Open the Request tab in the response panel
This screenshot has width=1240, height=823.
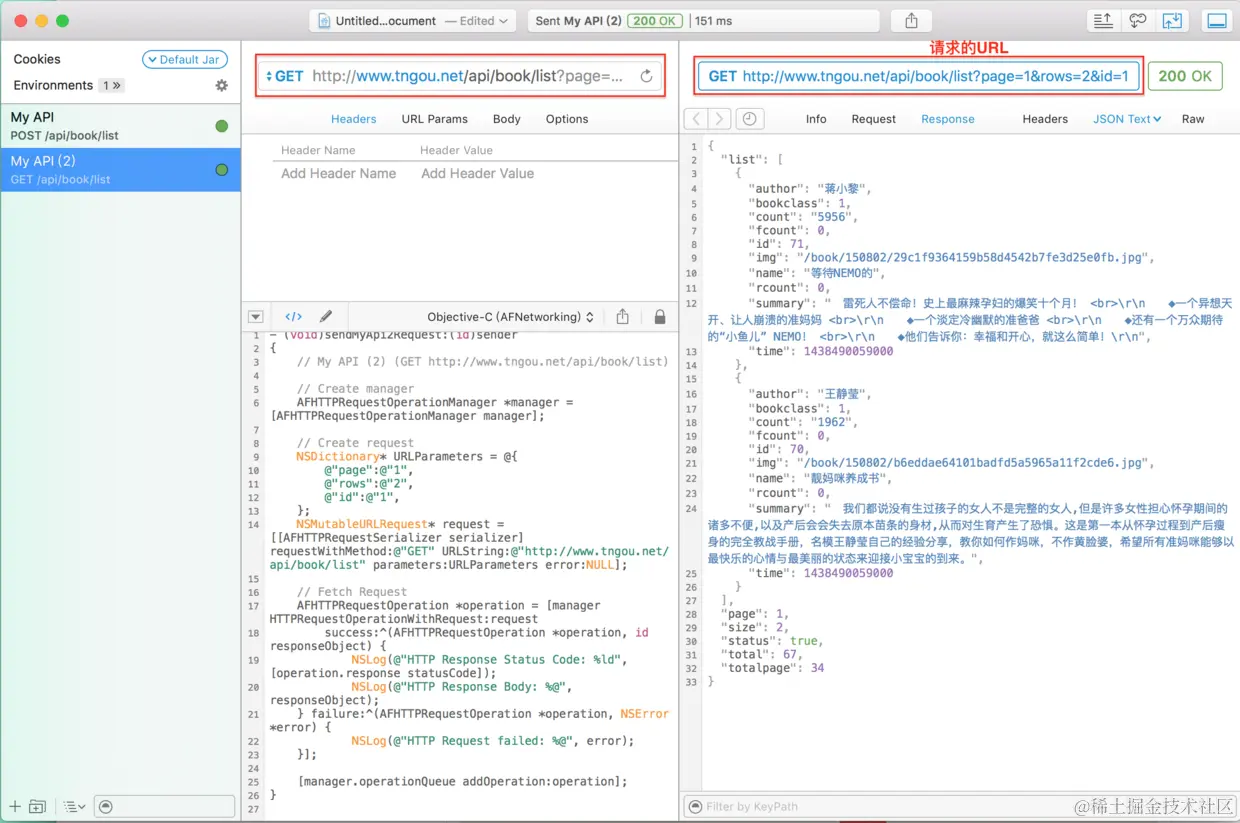coord(874,119)
